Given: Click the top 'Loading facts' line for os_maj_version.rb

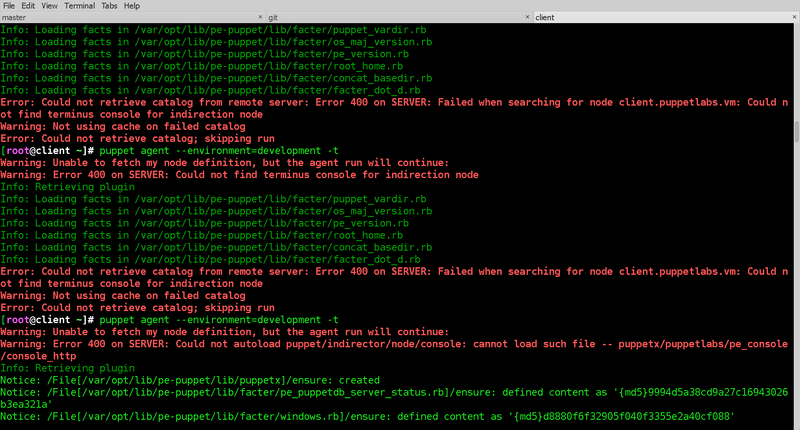Looking at the screenshot, I should coord(216,42).
